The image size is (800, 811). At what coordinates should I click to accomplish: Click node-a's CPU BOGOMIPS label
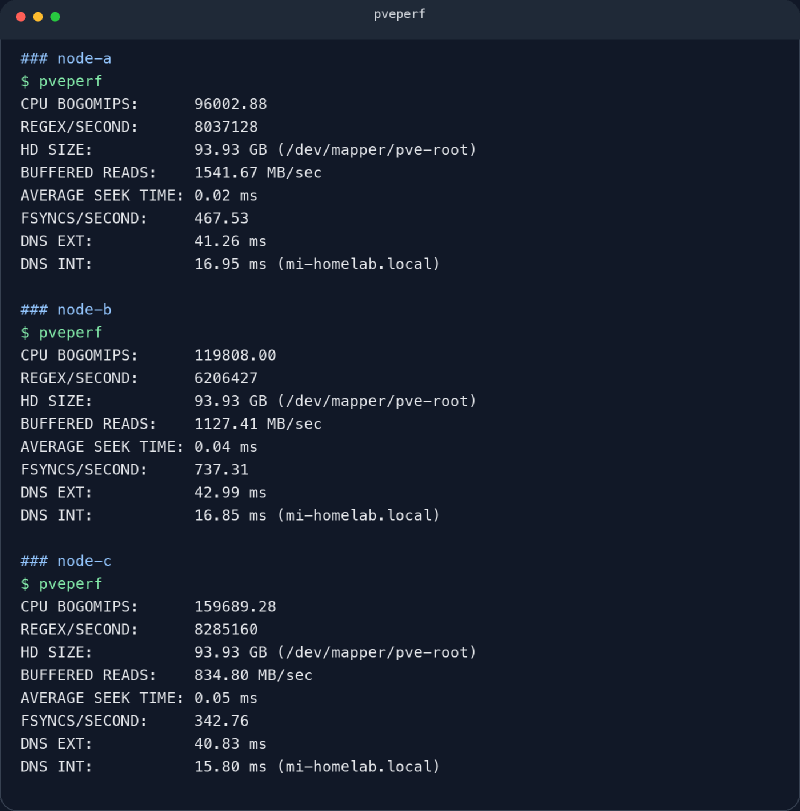[80, 104]
